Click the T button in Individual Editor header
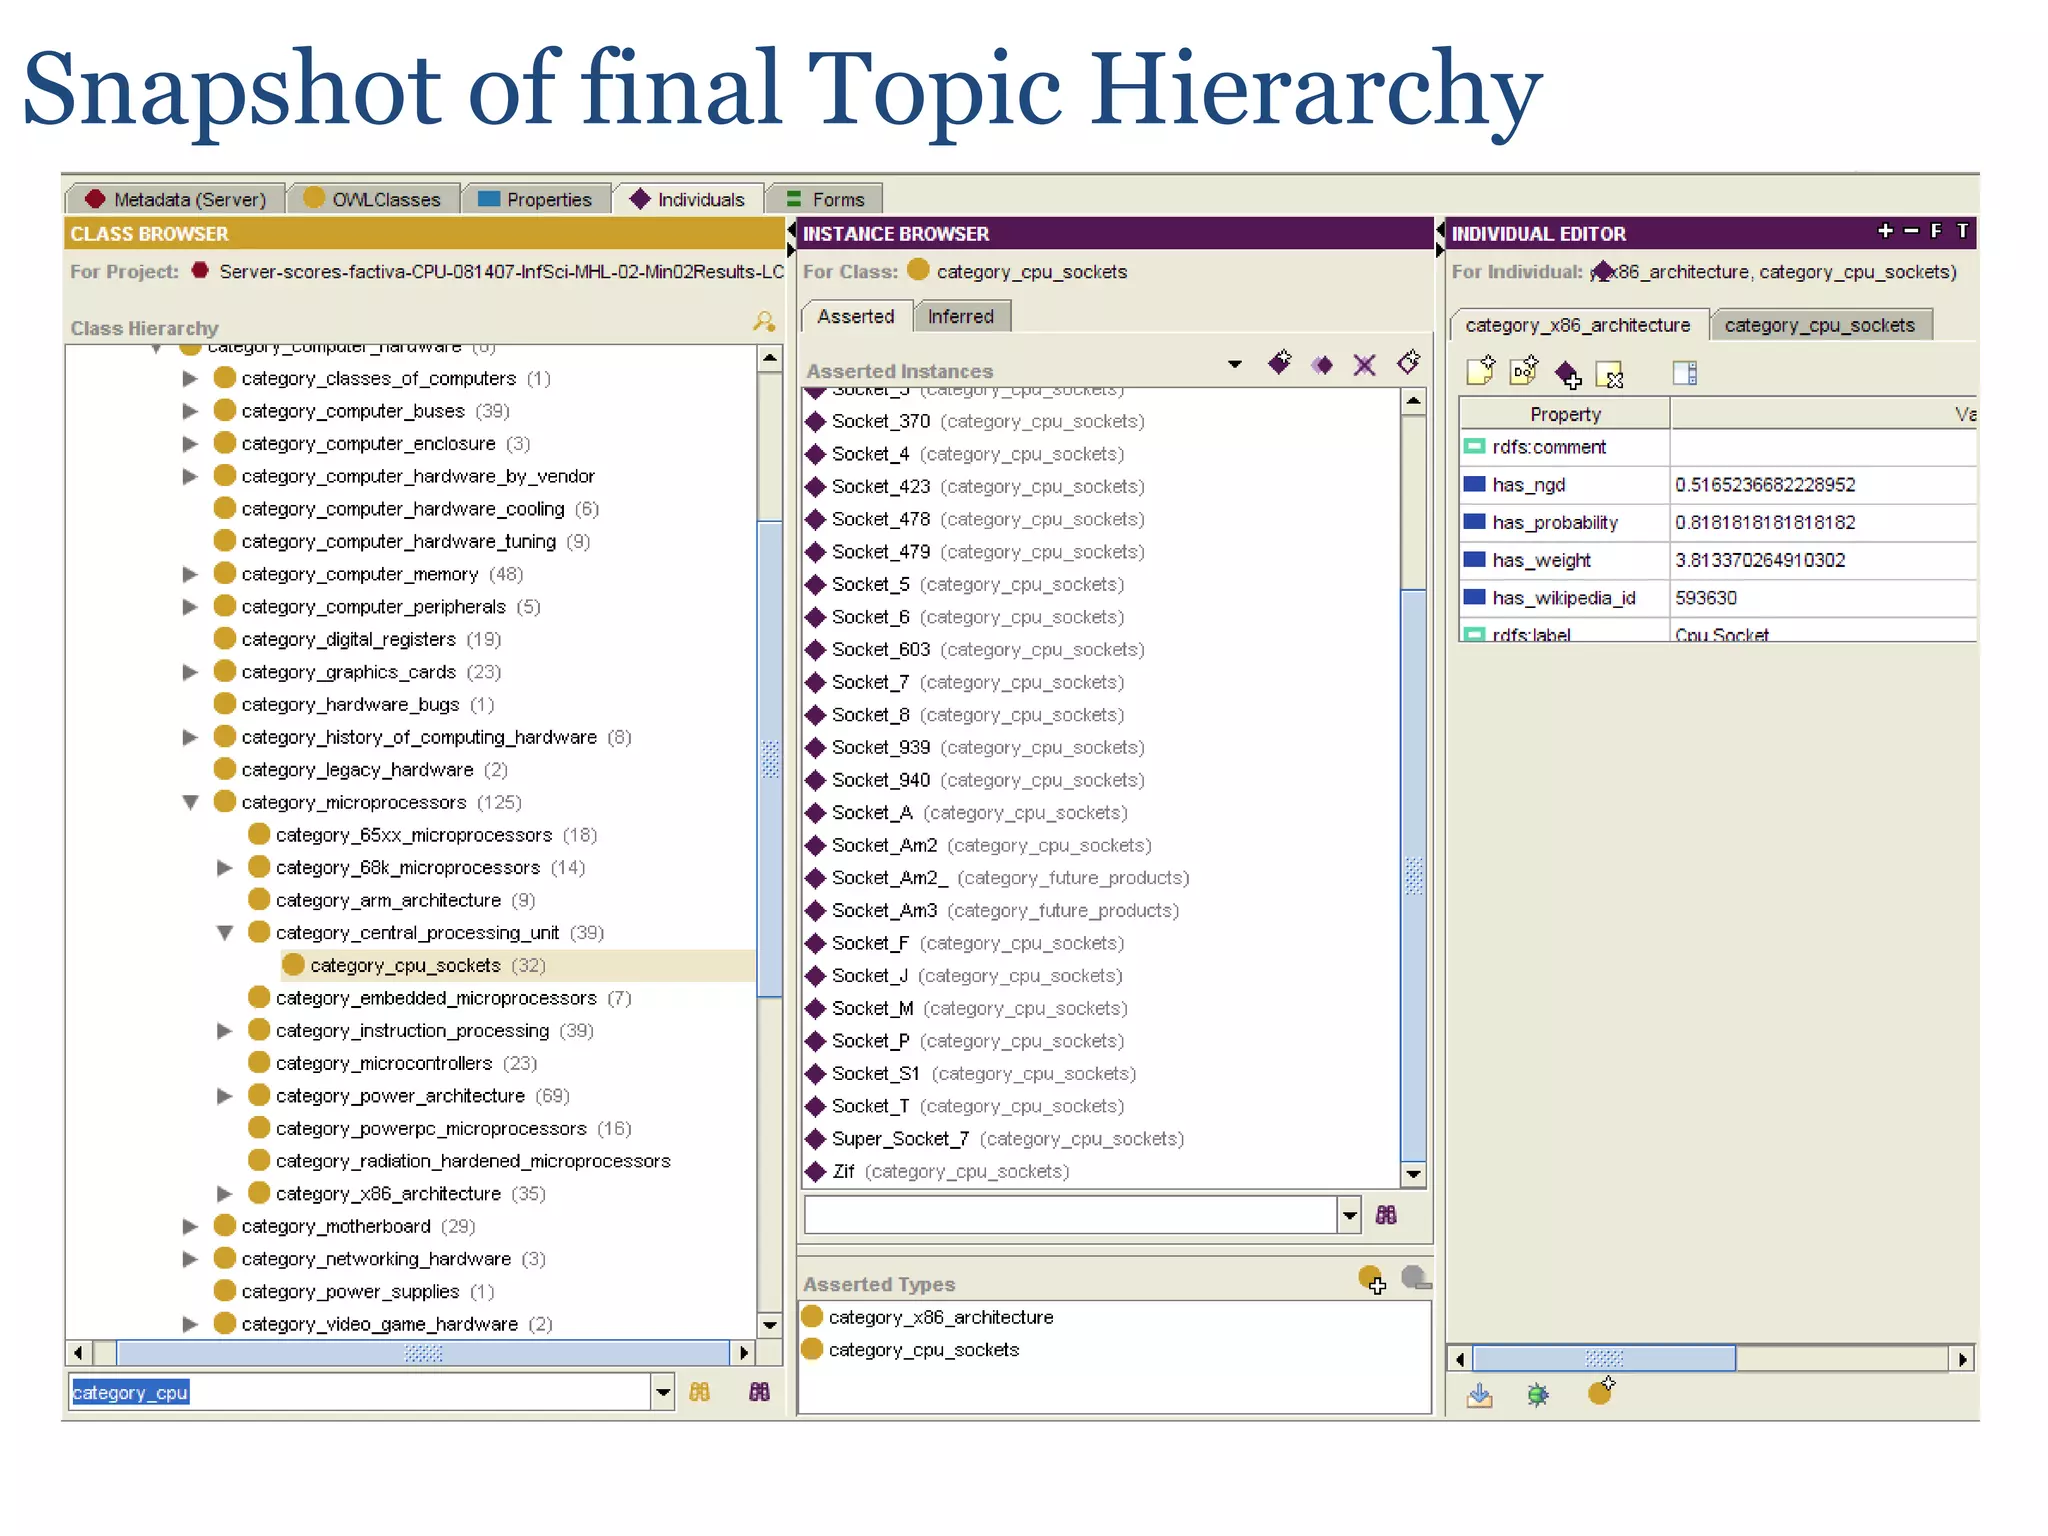Image resolution: width=2048 pixels, height=1536 pixels. [x=1963, y=231]
